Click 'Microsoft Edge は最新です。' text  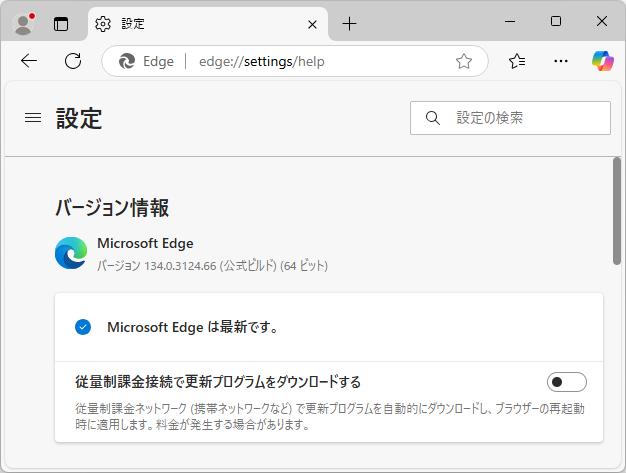tap(193, 327)
